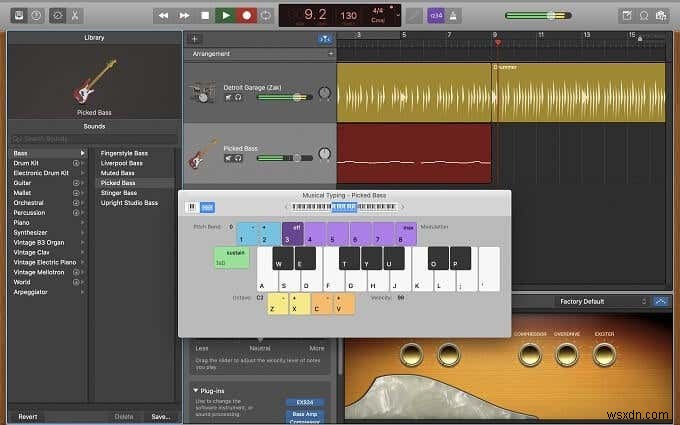Select the drum kit track icon
This screenshot has height=425, width=680.
click(x=203, y=92)
